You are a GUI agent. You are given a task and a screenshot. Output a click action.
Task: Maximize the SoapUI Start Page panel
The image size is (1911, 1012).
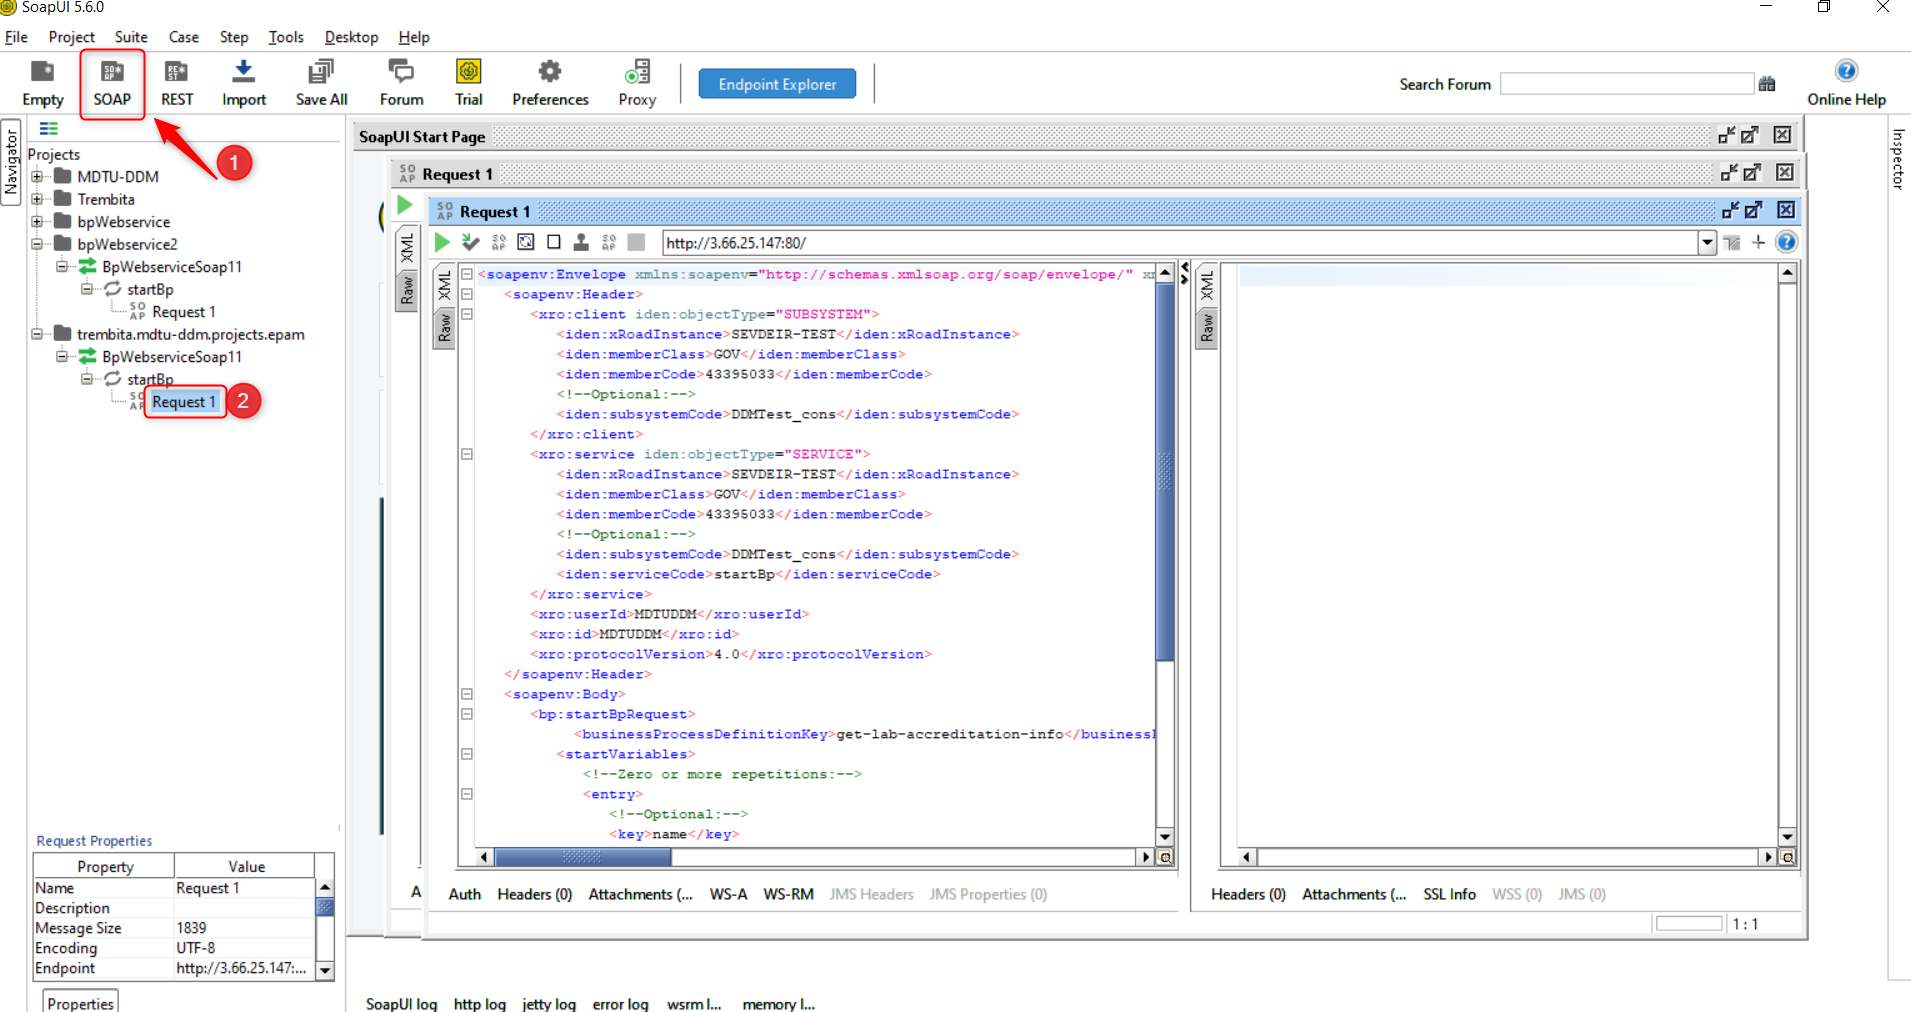pos(1749,135)
